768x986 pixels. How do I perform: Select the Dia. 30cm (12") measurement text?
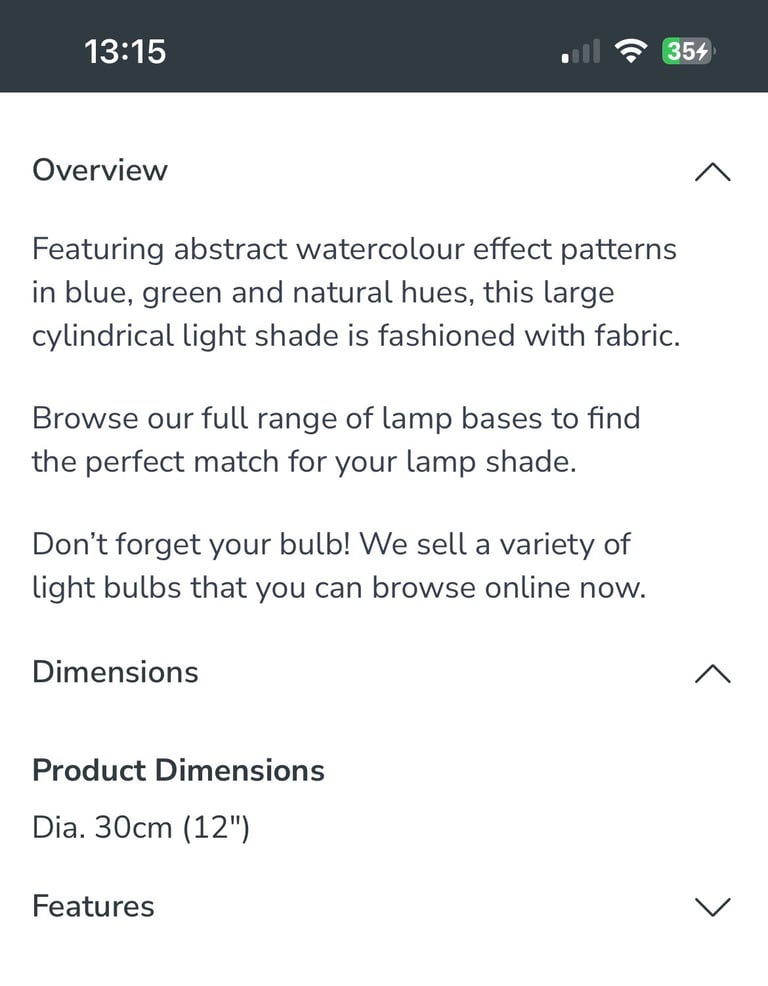141,827
